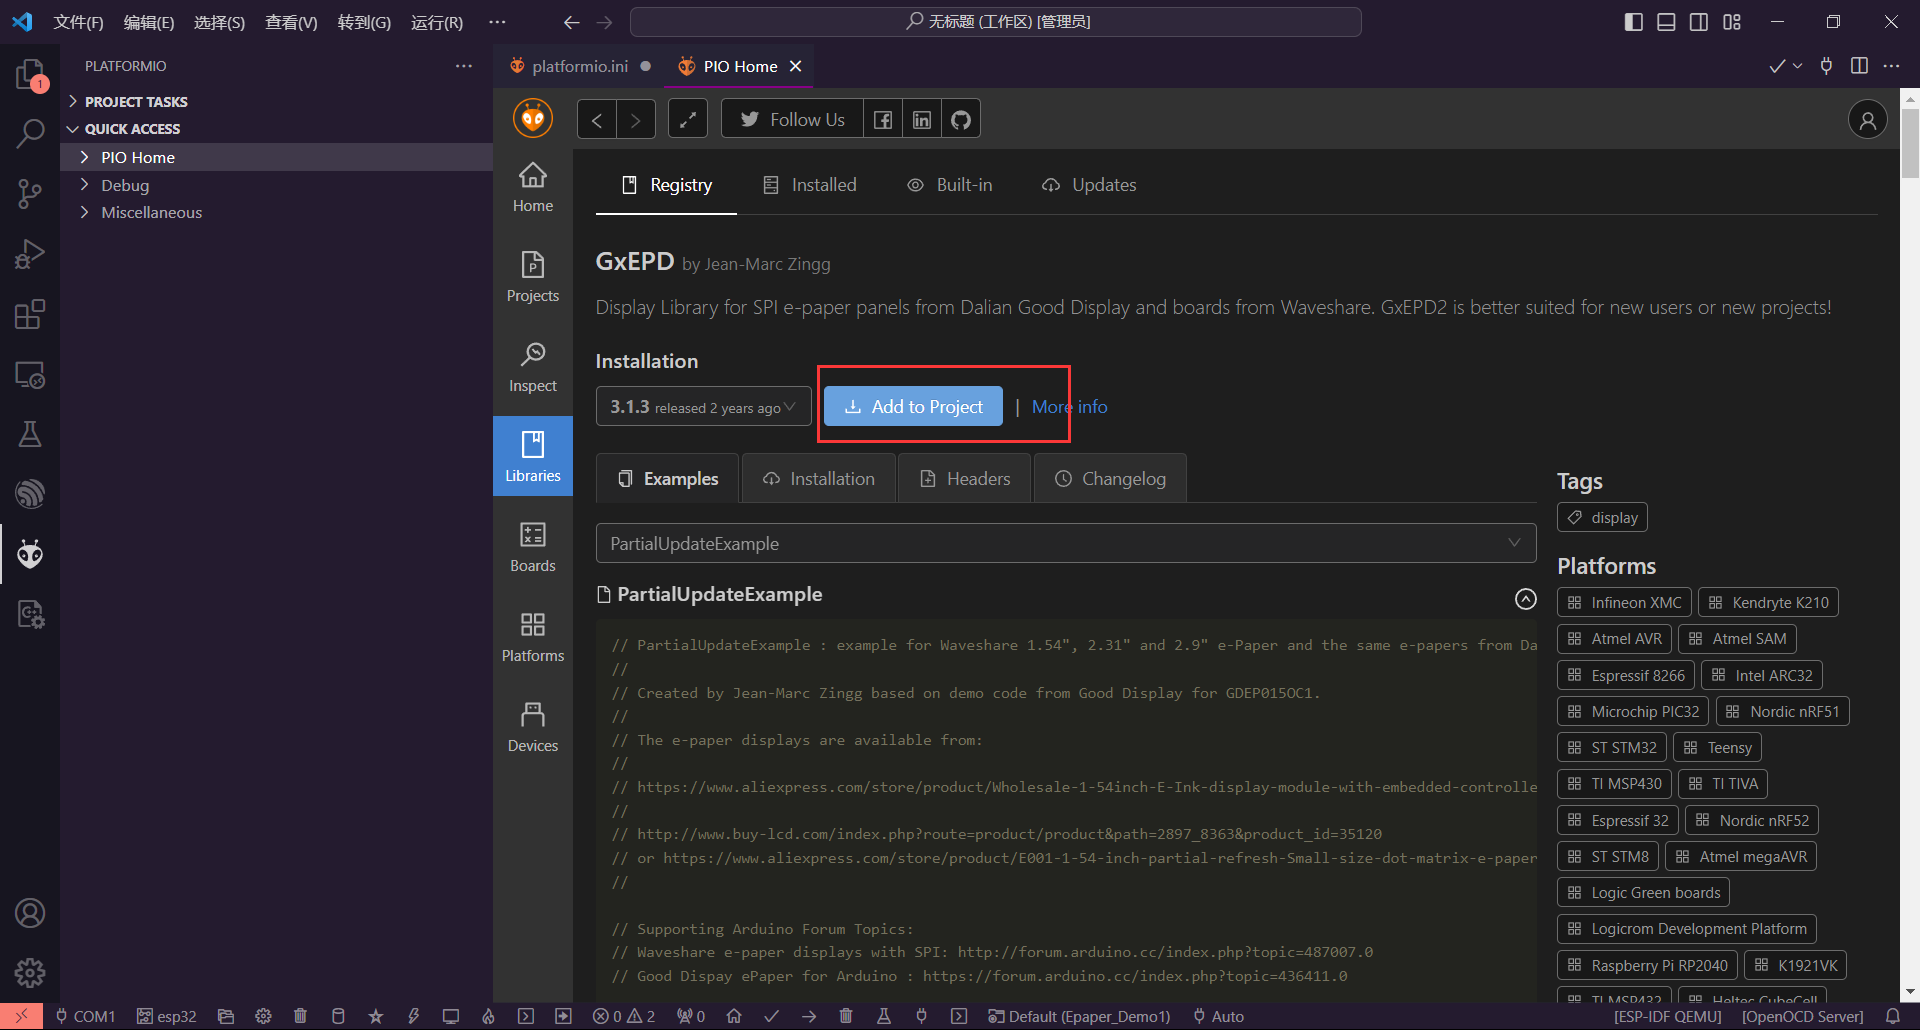Click the PIO expand fullscreen icon
This screenshot has width=1920, height=1030.
[688, 120]
